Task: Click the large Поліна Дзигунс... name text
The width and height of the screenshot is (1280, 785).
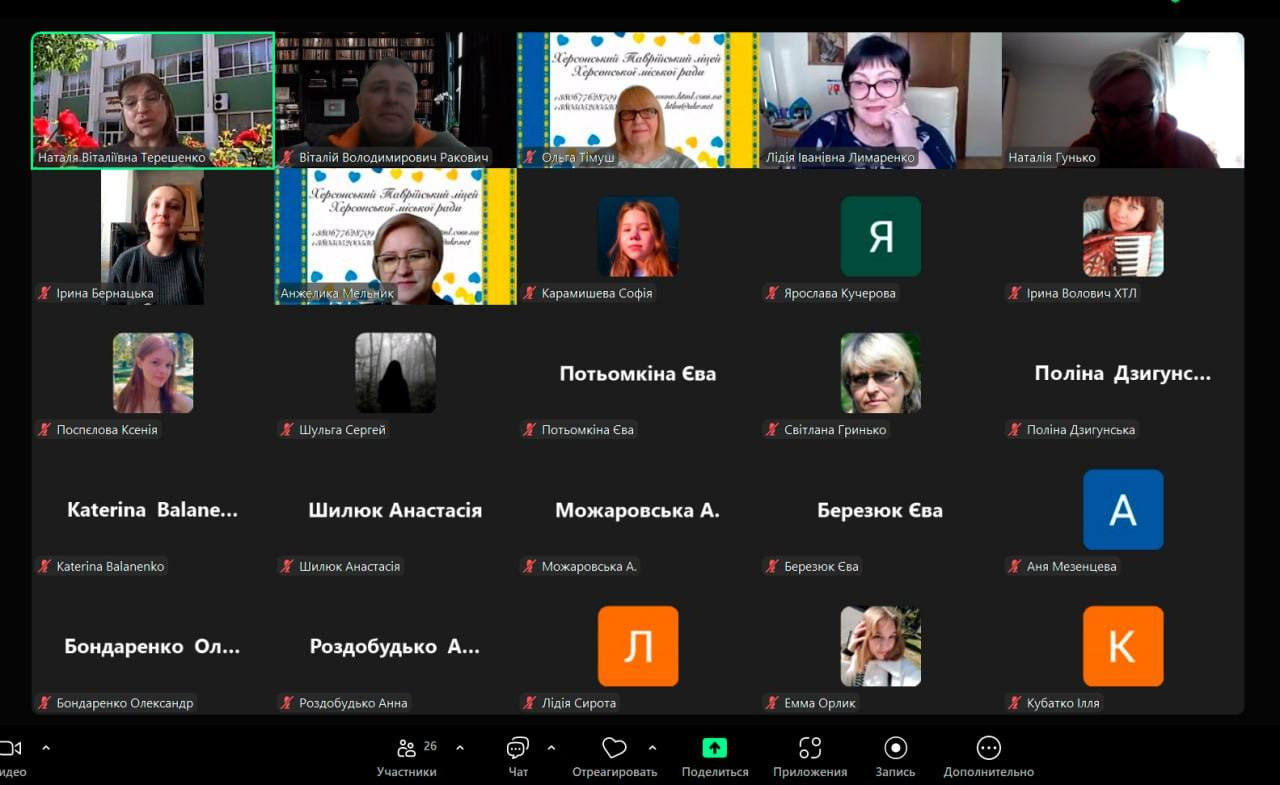Action: [x=1123, y=374]
